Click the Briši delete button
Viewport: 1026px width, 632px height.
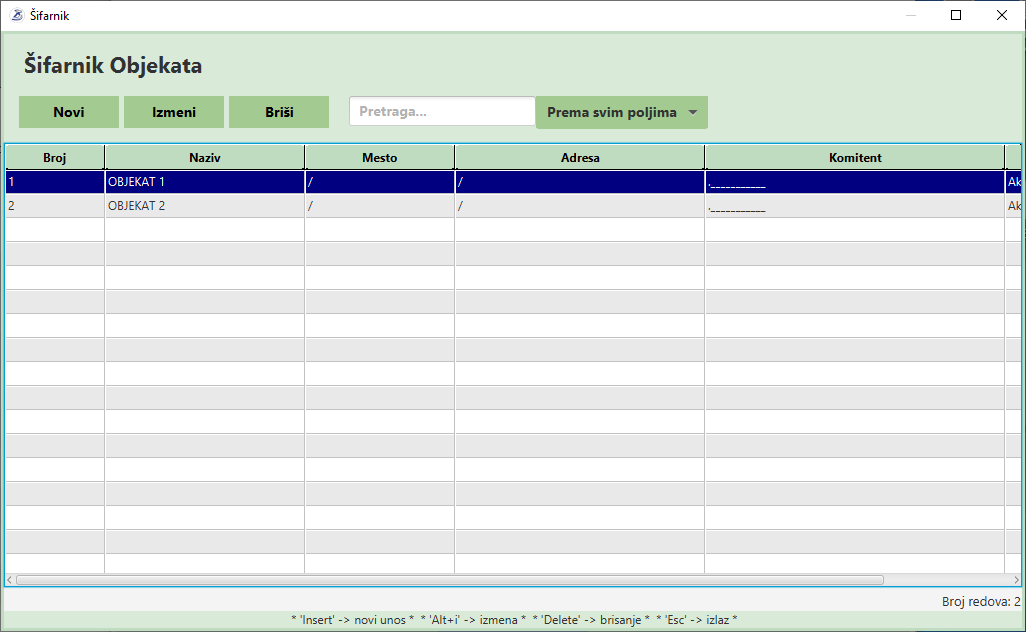(279, 112)
